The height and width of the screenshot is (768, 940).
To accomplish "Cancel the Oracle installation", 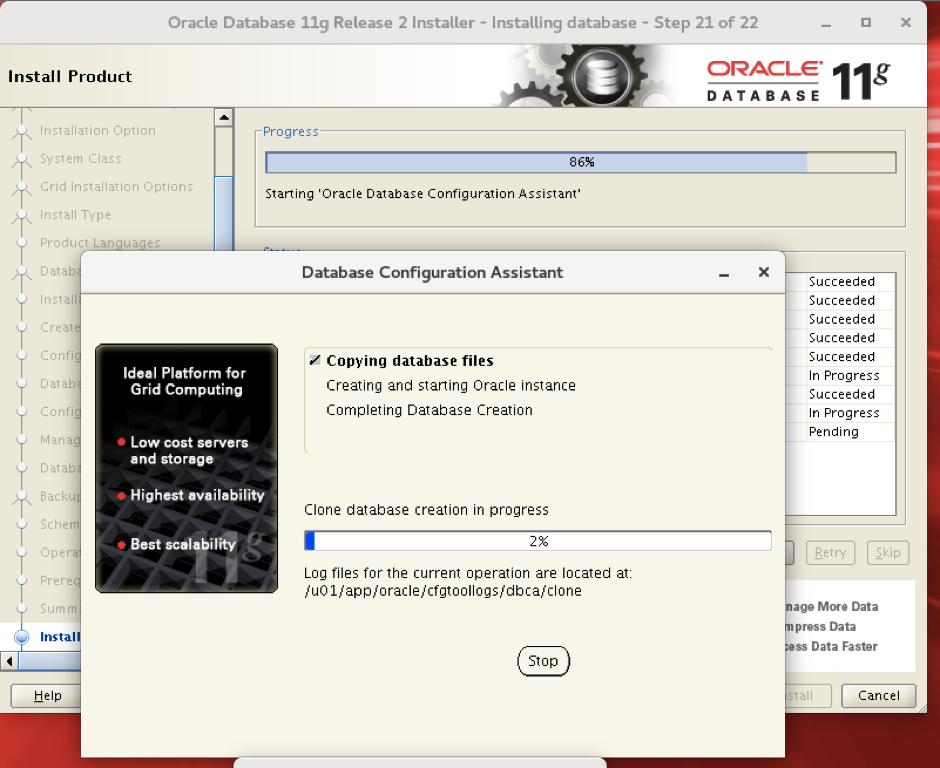I will coord(877,695).
